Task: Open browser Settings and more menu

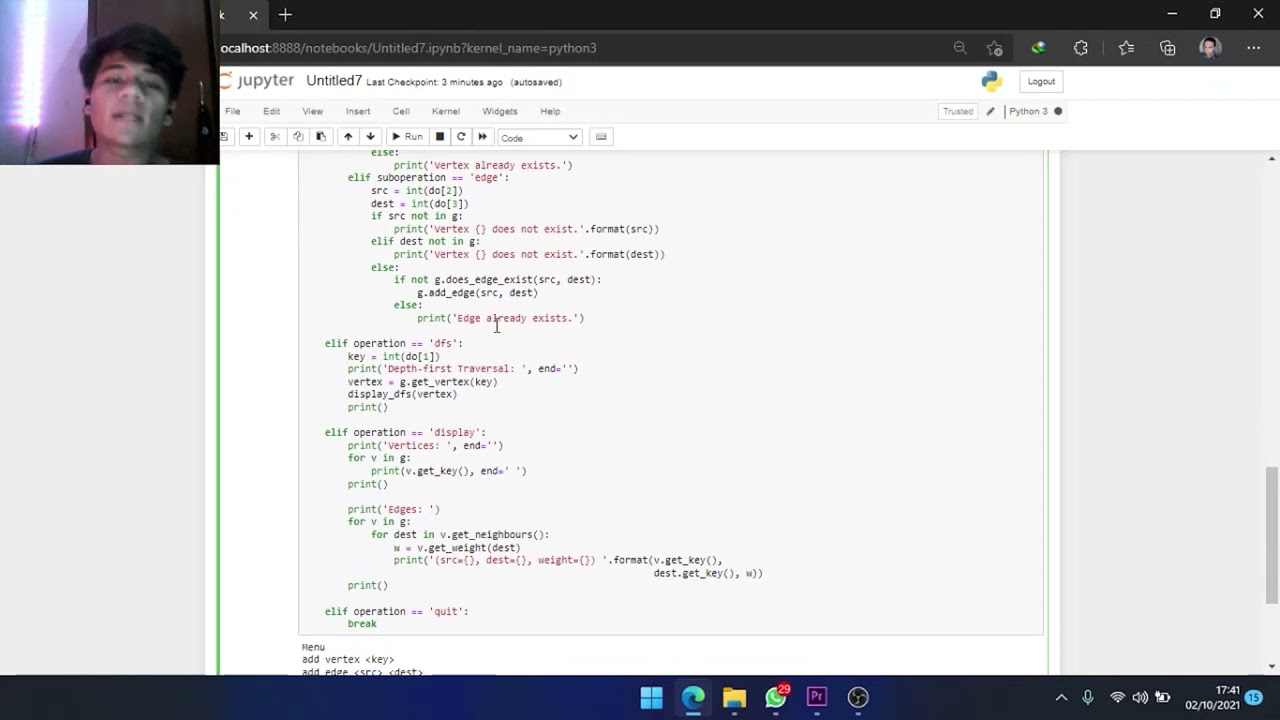Action: 1254,48
